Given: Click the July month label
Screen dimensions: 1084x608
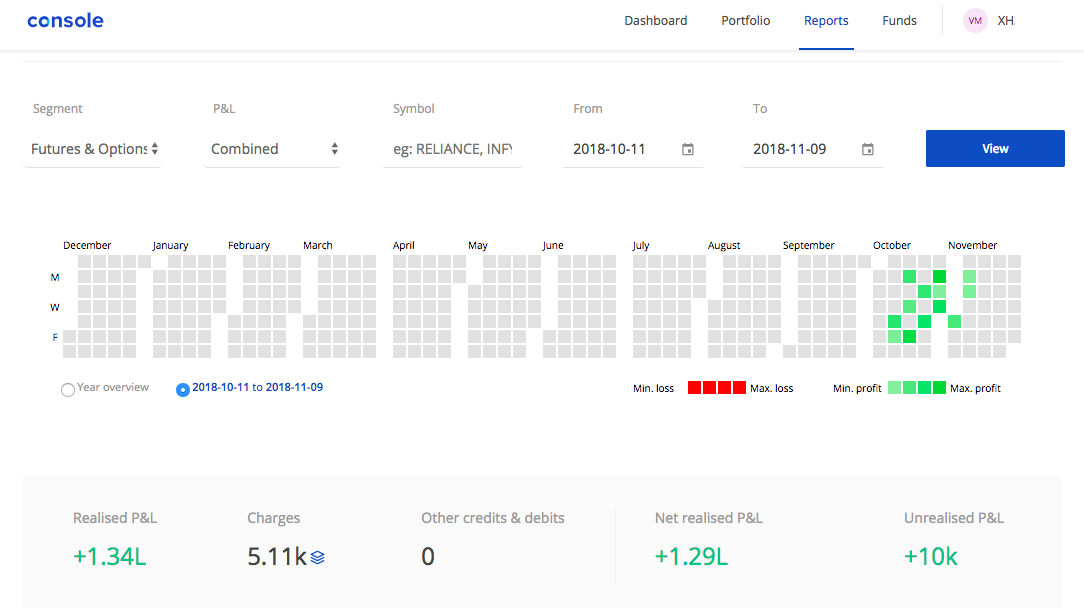Looking at the screenshot, I should click(x=641, y=246).
